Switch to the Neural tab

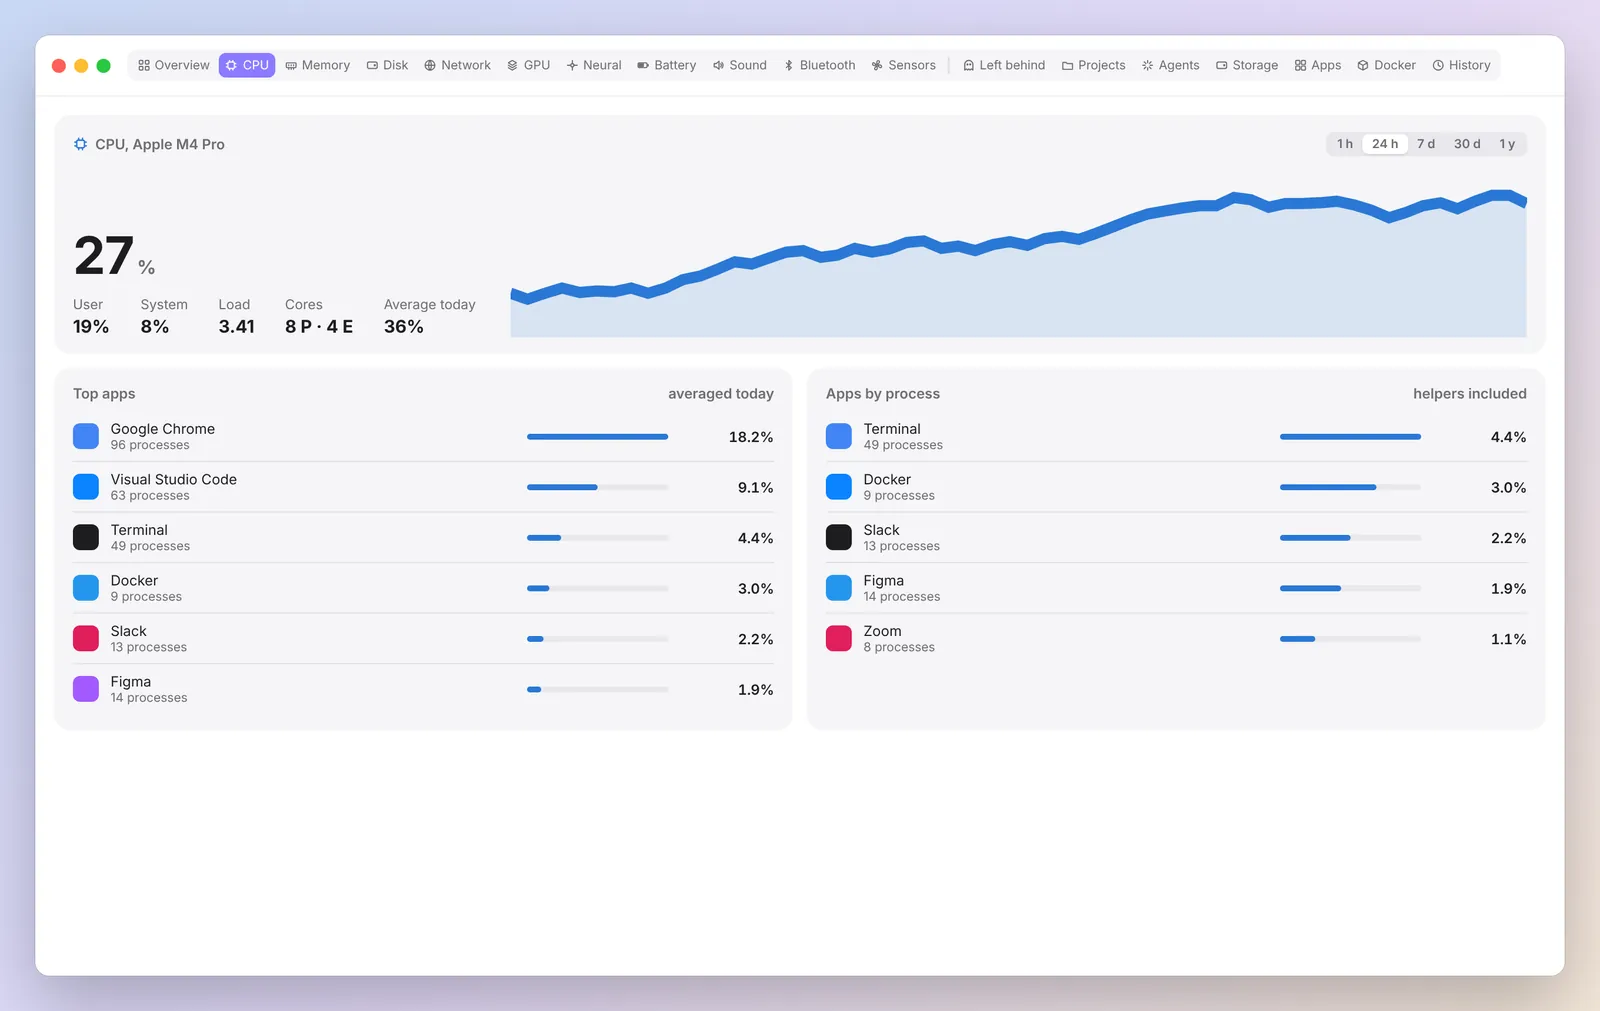(x=594, y=65)
